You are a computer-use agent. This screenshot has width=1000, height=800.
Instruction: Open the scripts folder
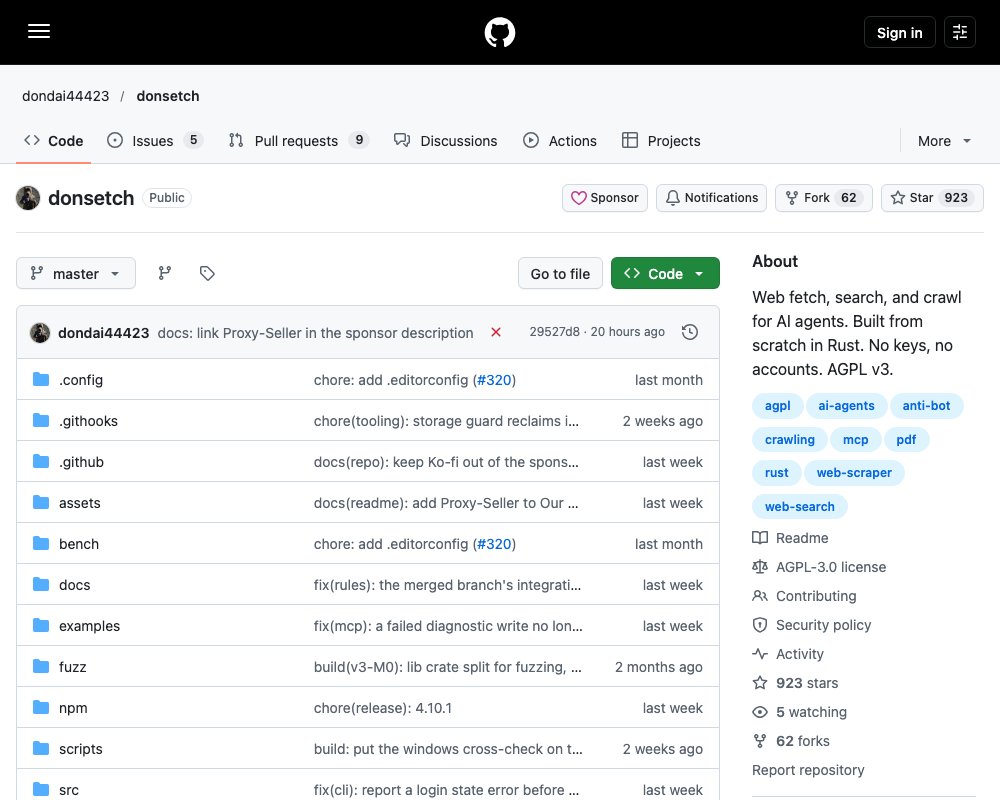click(80, 749)
